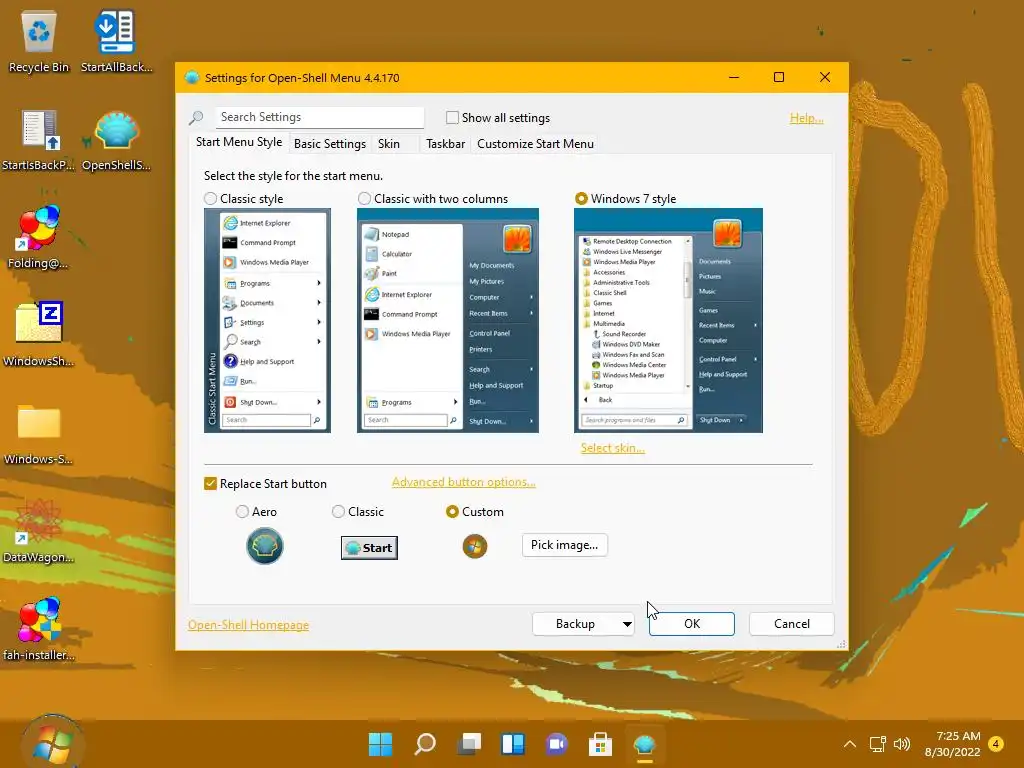This screenshot has width=1024, height=768.
Task: Click the custom Windows orb button image
Action: [x=475, y=546]
